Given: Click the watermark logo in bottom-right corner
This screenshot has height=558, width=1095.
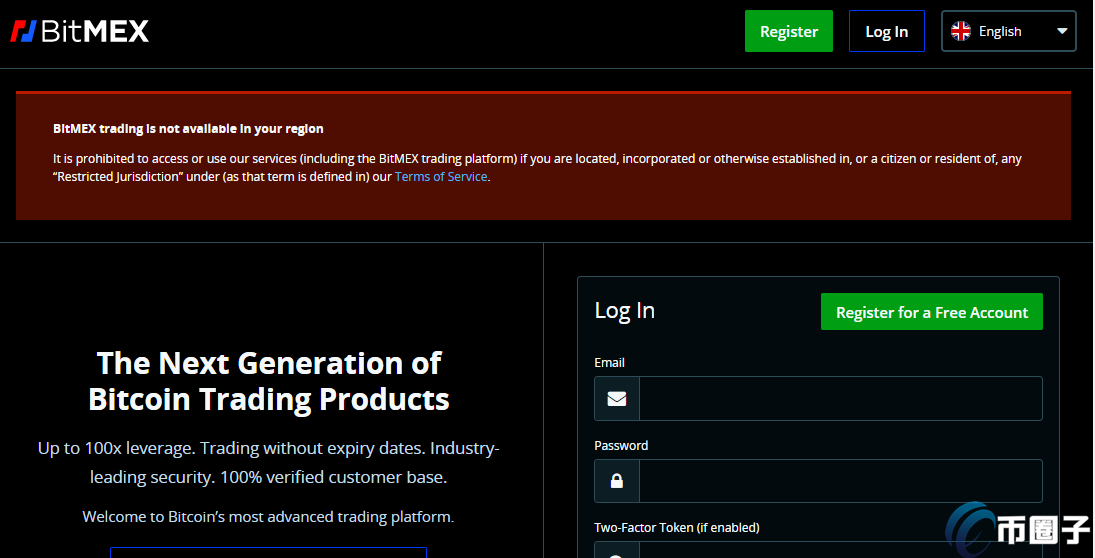Looking at the screenshot, I should point(1018,528).
